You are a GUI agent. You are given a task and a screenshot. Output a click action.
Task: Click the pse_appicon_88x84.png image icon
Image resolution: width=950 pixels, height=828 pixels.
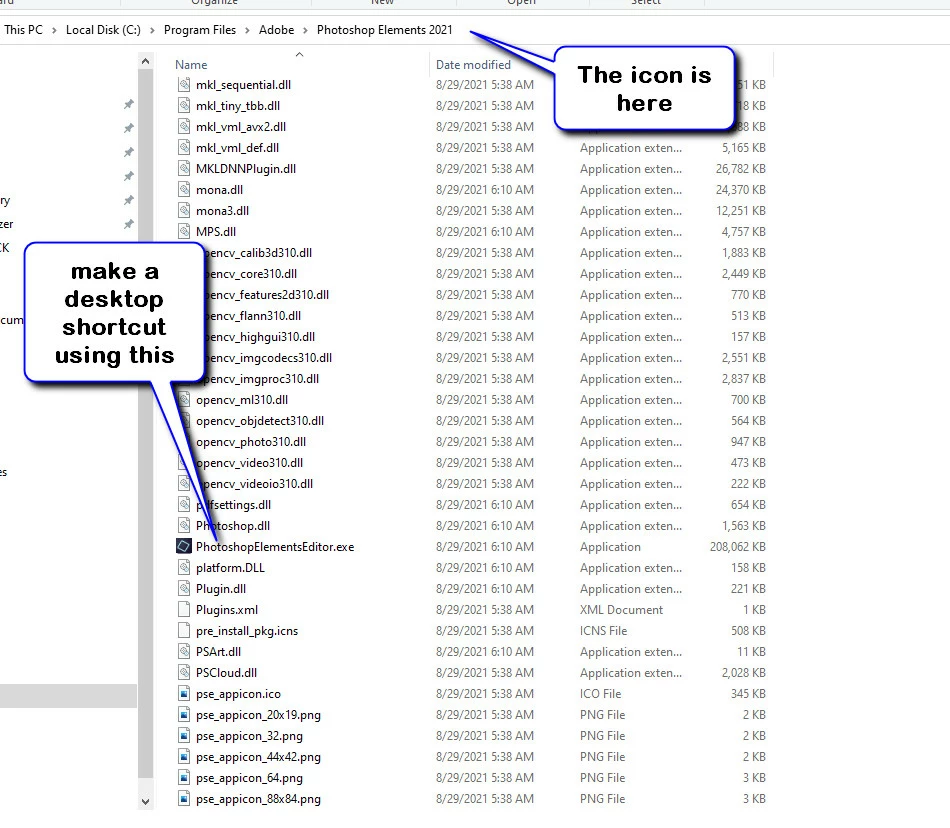(x=184, y=799)
